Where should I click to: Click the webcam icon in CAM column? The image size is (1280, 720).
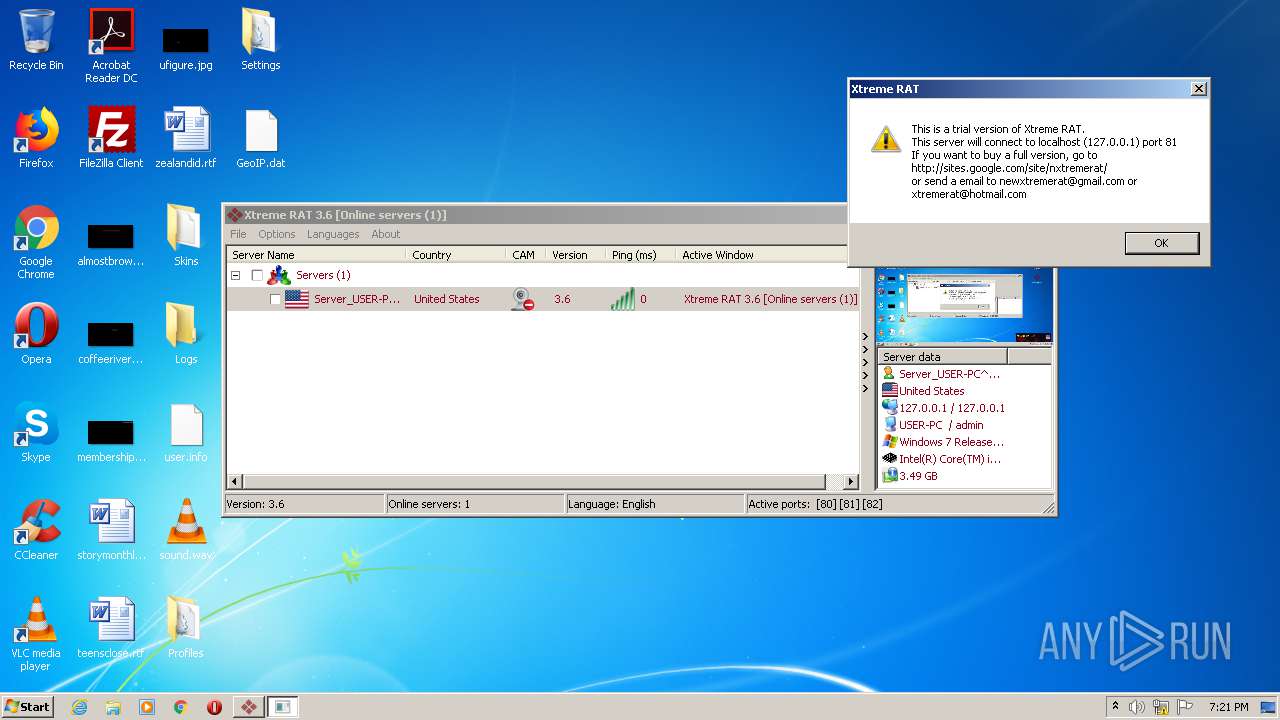[x=522, y=299]
